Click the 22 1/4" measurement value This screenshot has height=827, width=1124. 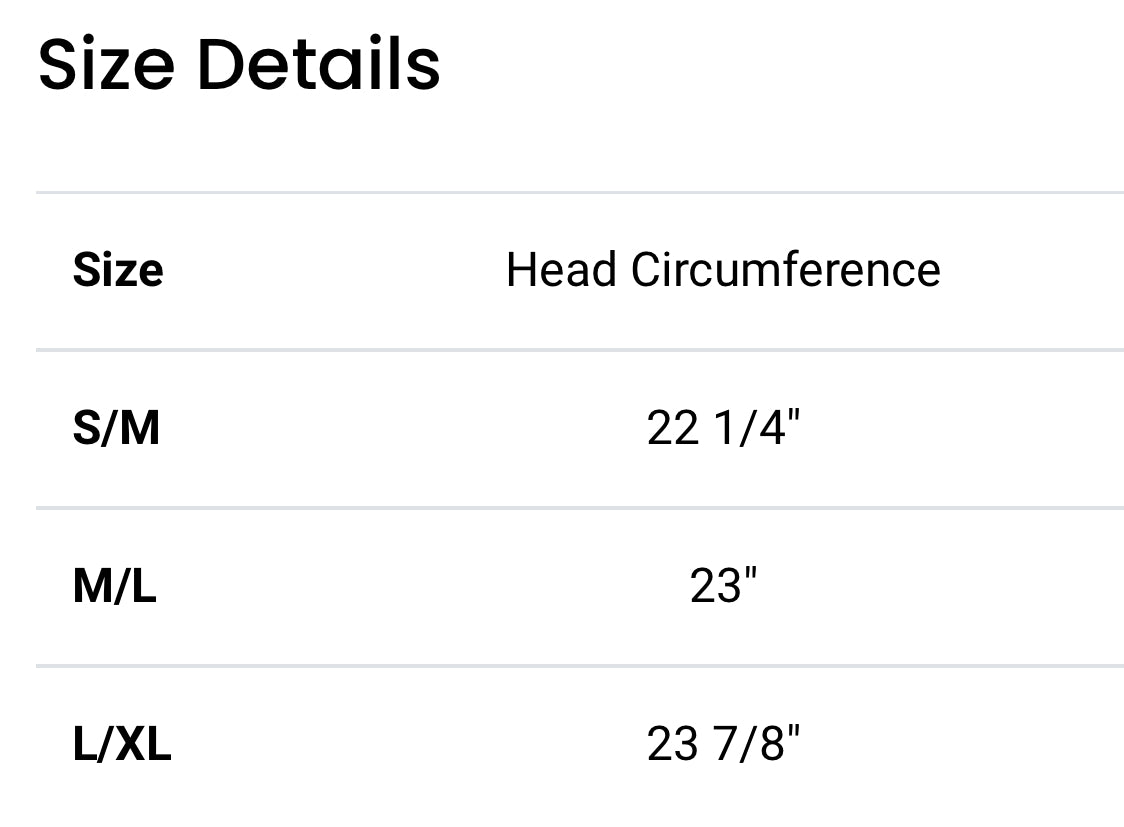pos(723,428)
